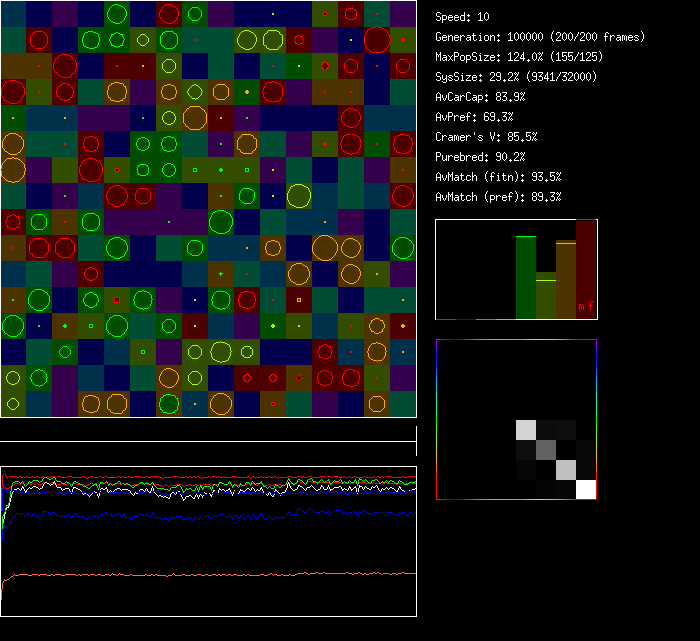
Task: Click the medium gray heatmap cell
Action: click(546, 449)
